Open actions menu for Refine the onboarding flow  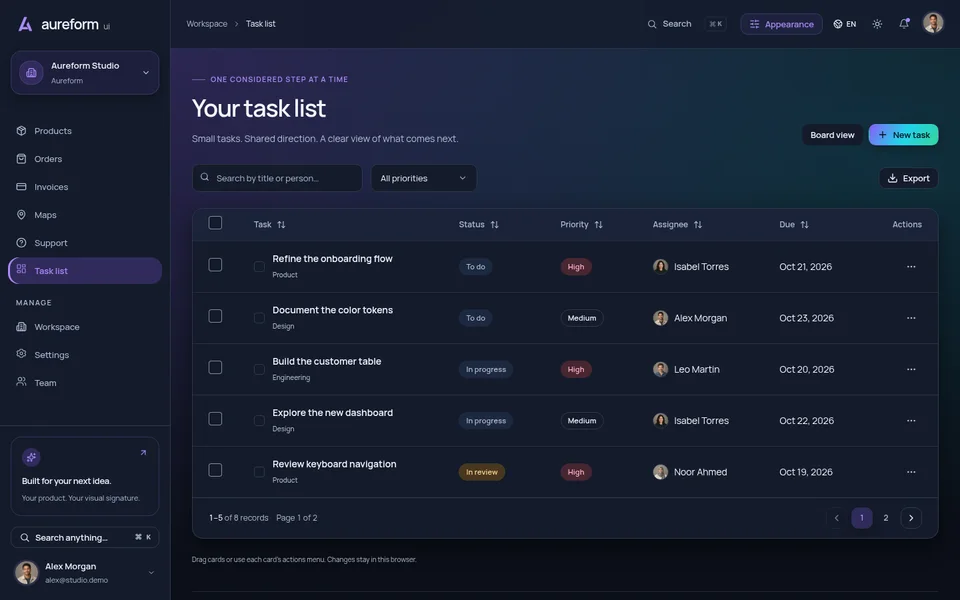tap(911, 267)
